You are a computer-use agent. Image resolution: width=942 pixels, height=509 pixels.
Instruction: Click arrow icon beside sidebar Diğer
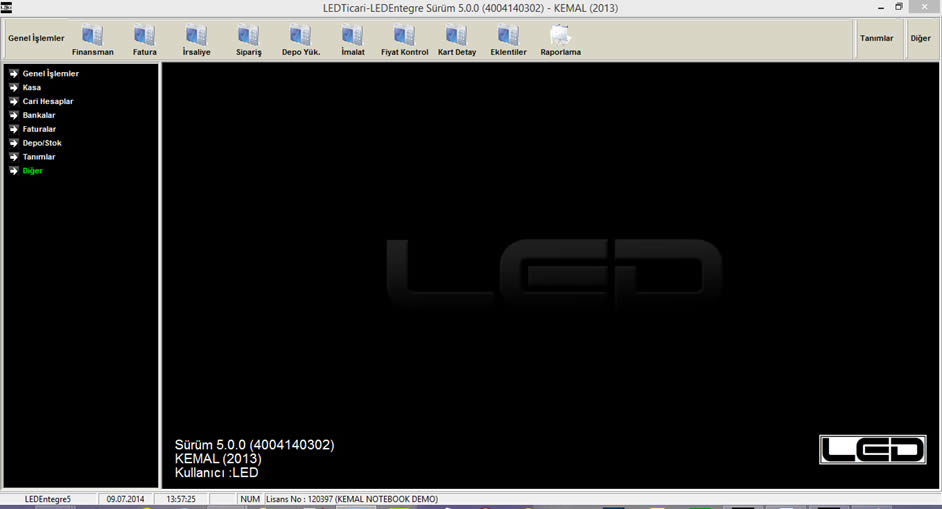(14, 171)
